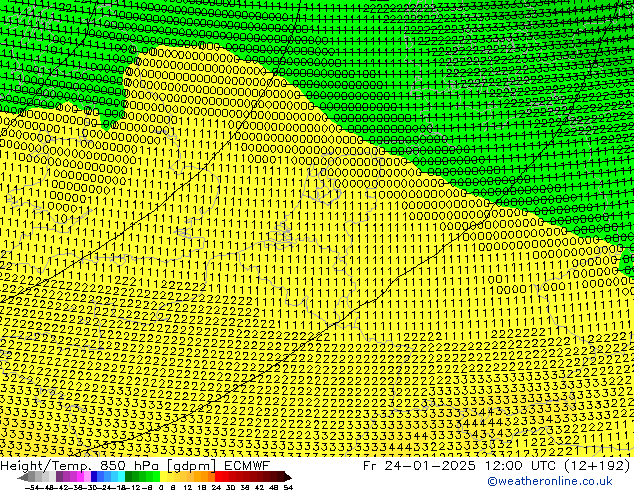The height and width of the screenshot is (490, 634).
Task: Click the bright yellow swatch above 0
Action: click(163, 477)
